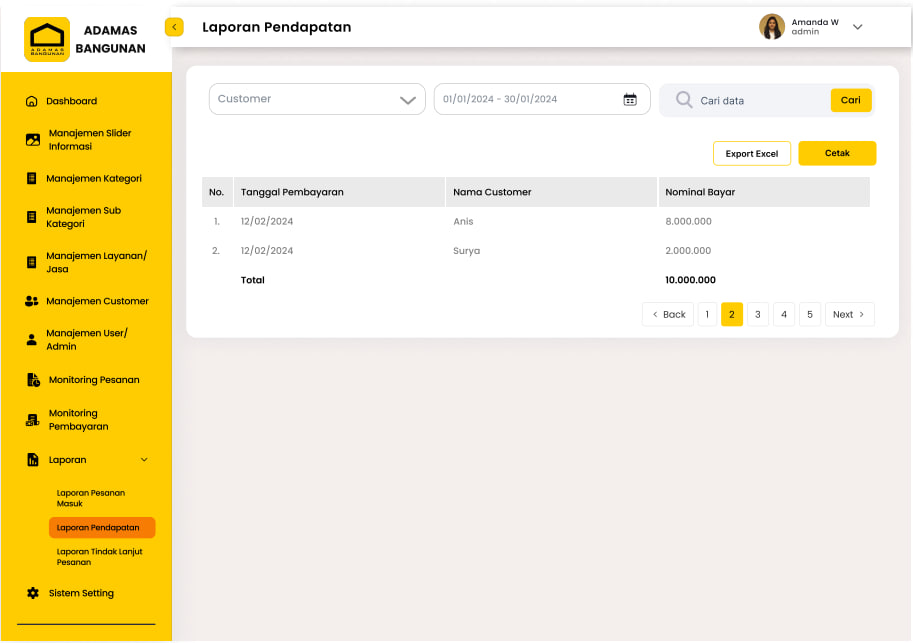This screenshot has width=913, height=643.
Task: Click the Dashboard home icon
Action: point(32,101)
